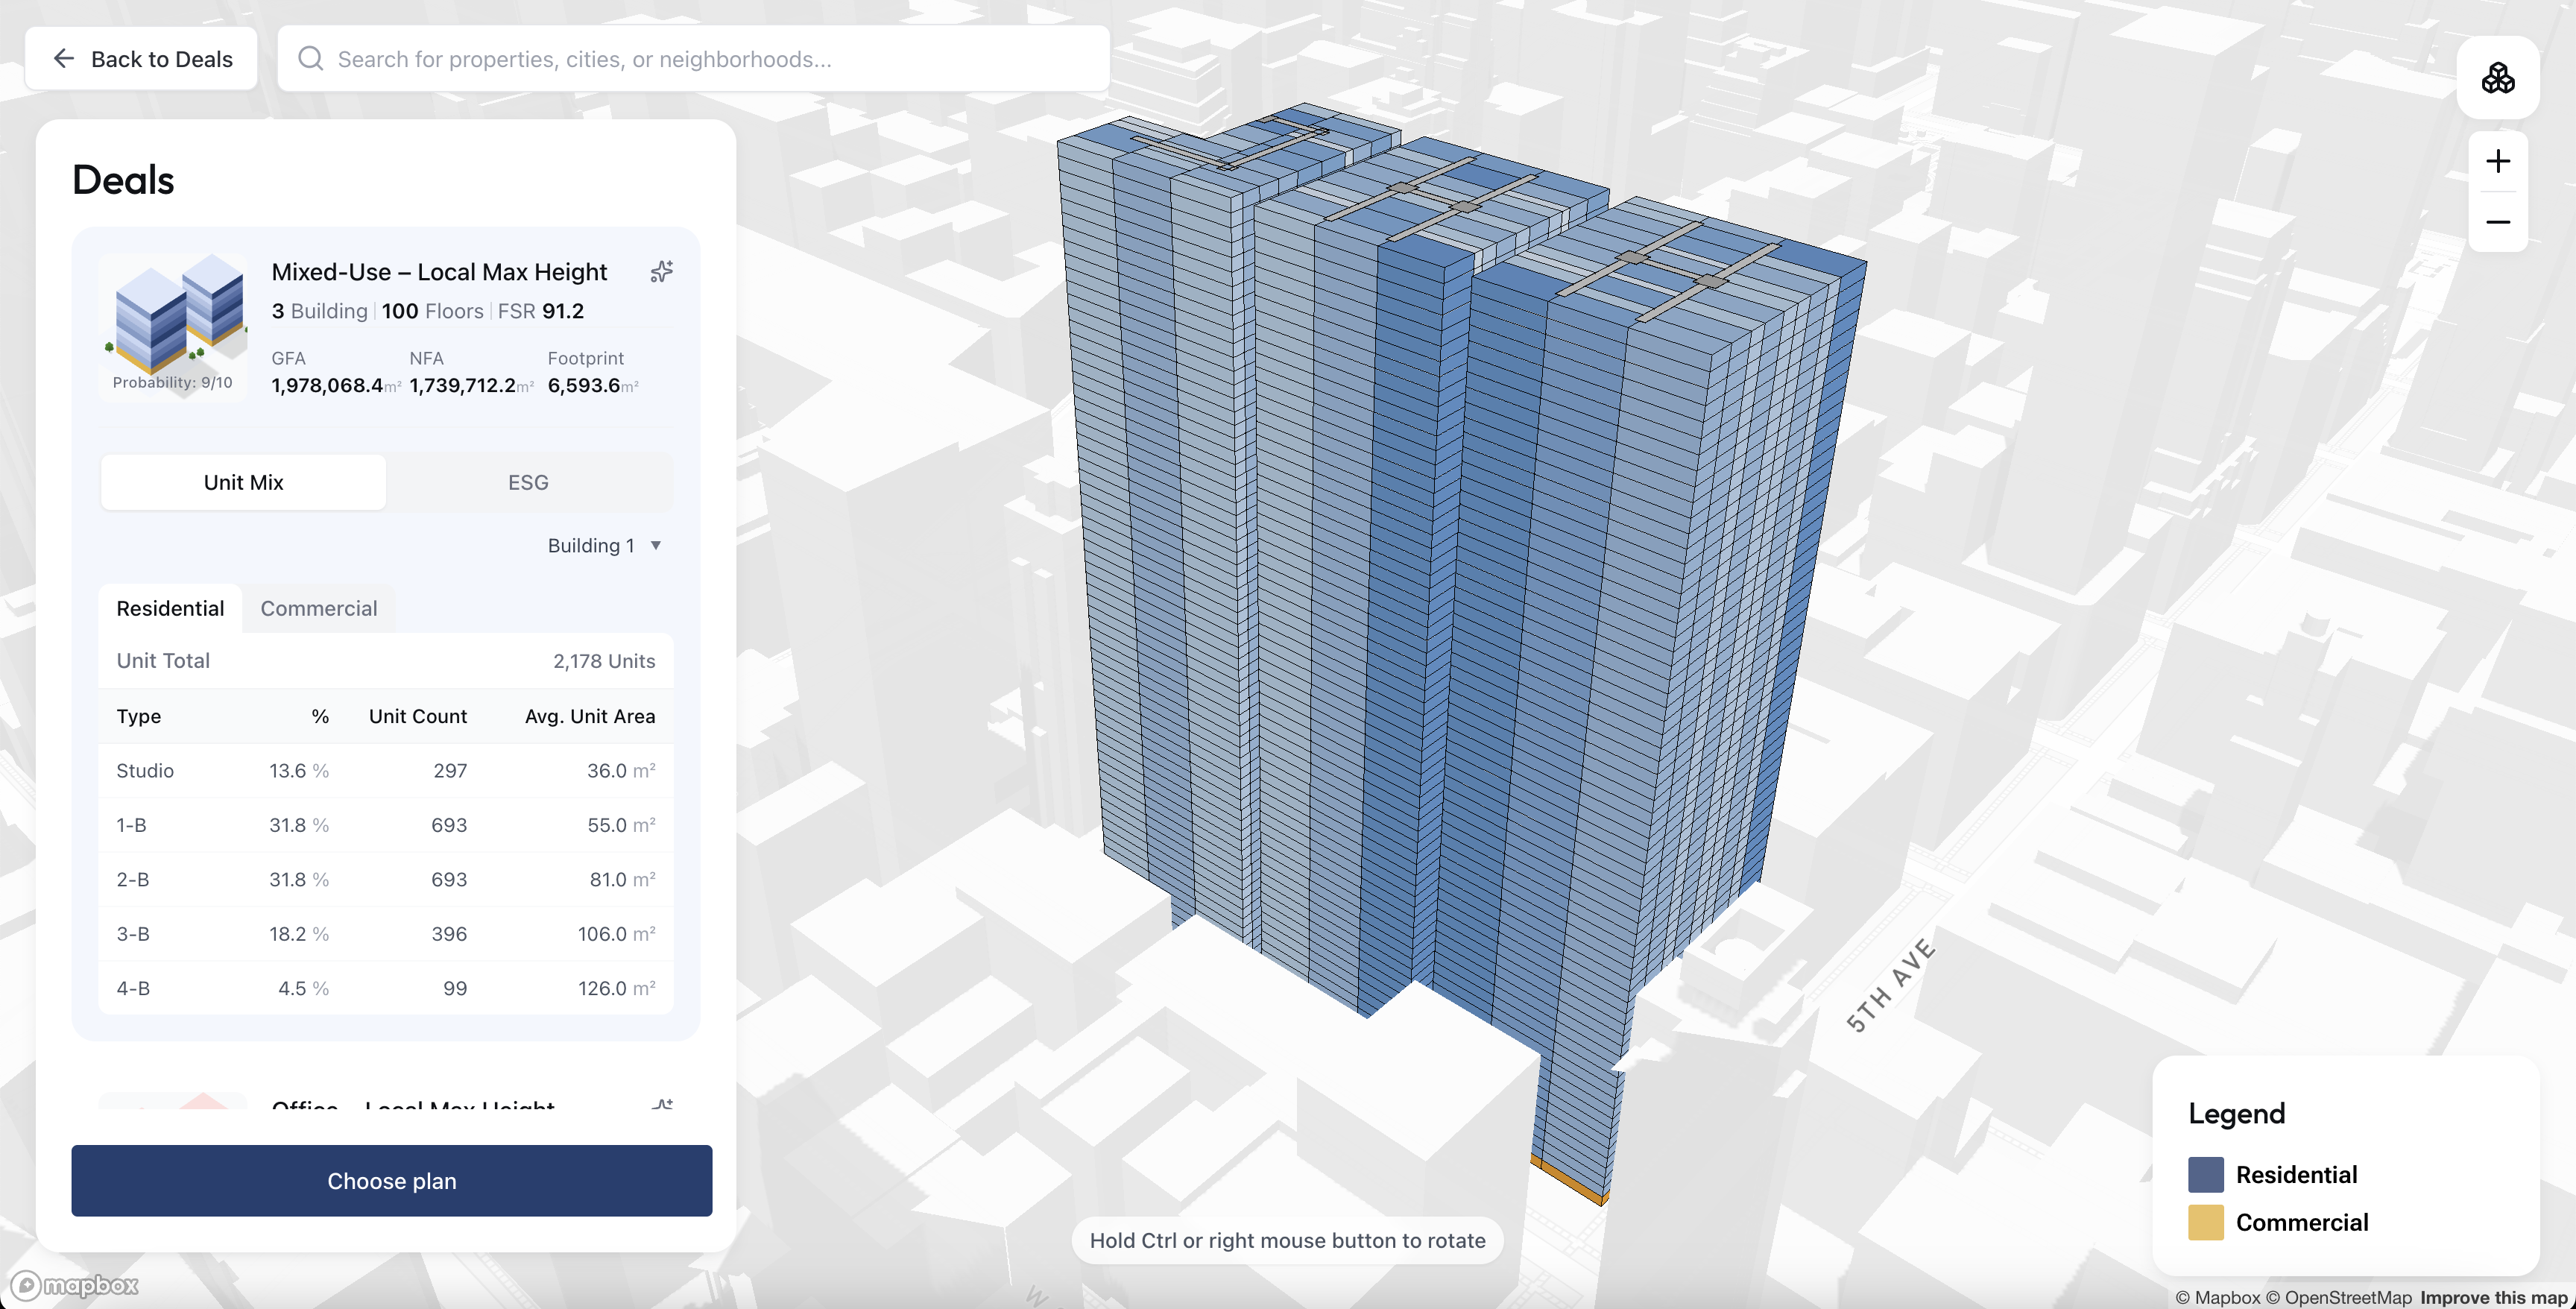Click the Mapbox logo

(x=75, y=1284)
